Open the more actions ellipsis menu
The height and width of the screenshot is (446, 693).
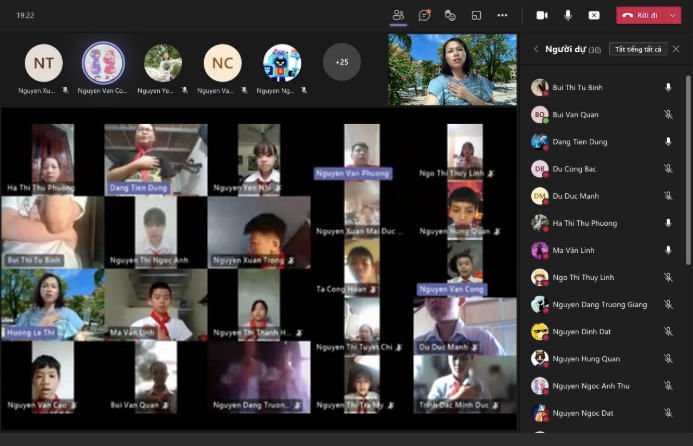(x=502, y=15)
